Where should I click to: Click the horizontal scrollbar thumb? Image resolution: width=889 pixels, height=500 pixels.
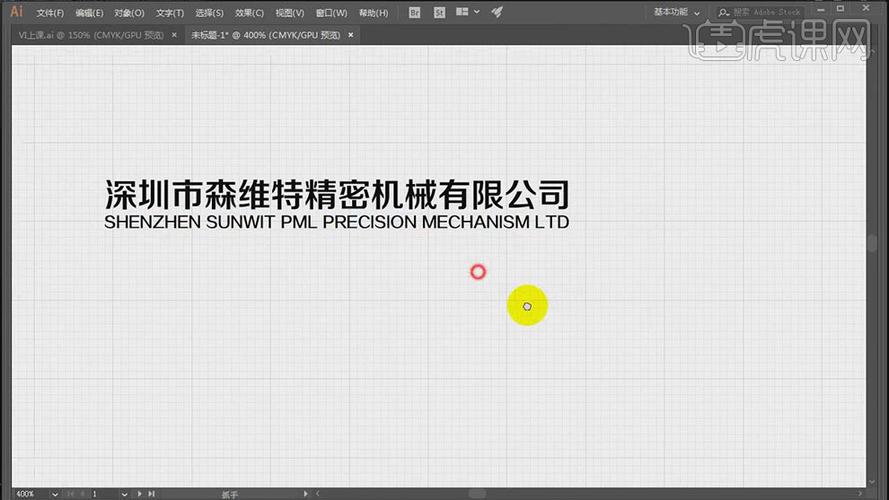[x=477, y=494]
